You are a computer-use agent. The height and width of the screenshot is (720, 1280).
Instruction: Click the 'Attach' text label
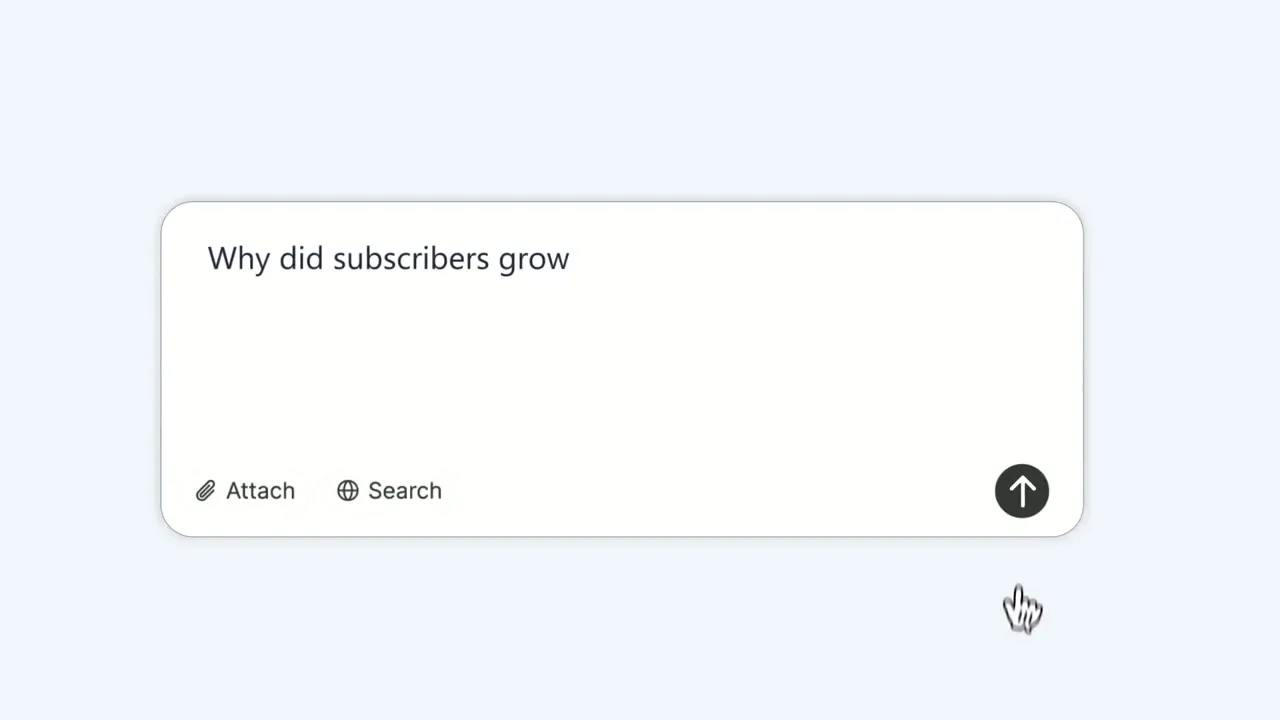click(260, 491)
